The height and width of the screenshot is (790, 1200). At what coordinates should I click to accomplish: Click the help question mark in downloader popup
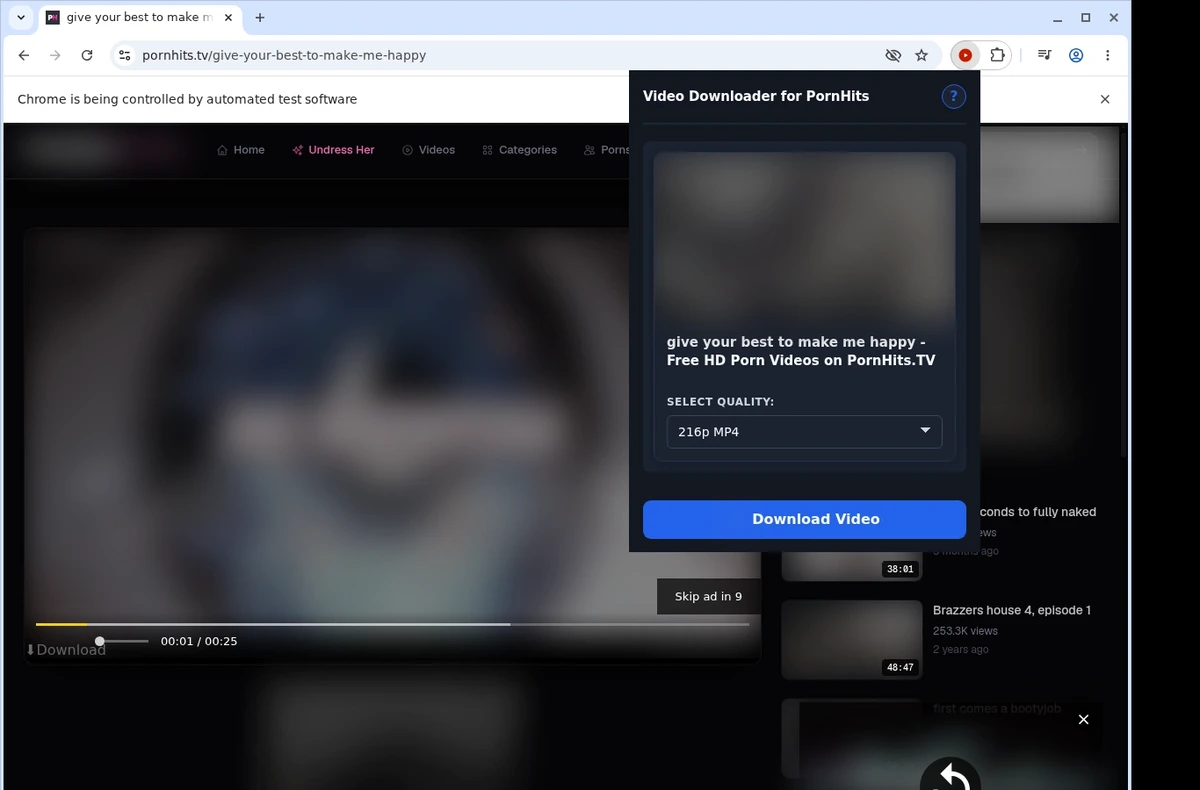tap(953, 96)
